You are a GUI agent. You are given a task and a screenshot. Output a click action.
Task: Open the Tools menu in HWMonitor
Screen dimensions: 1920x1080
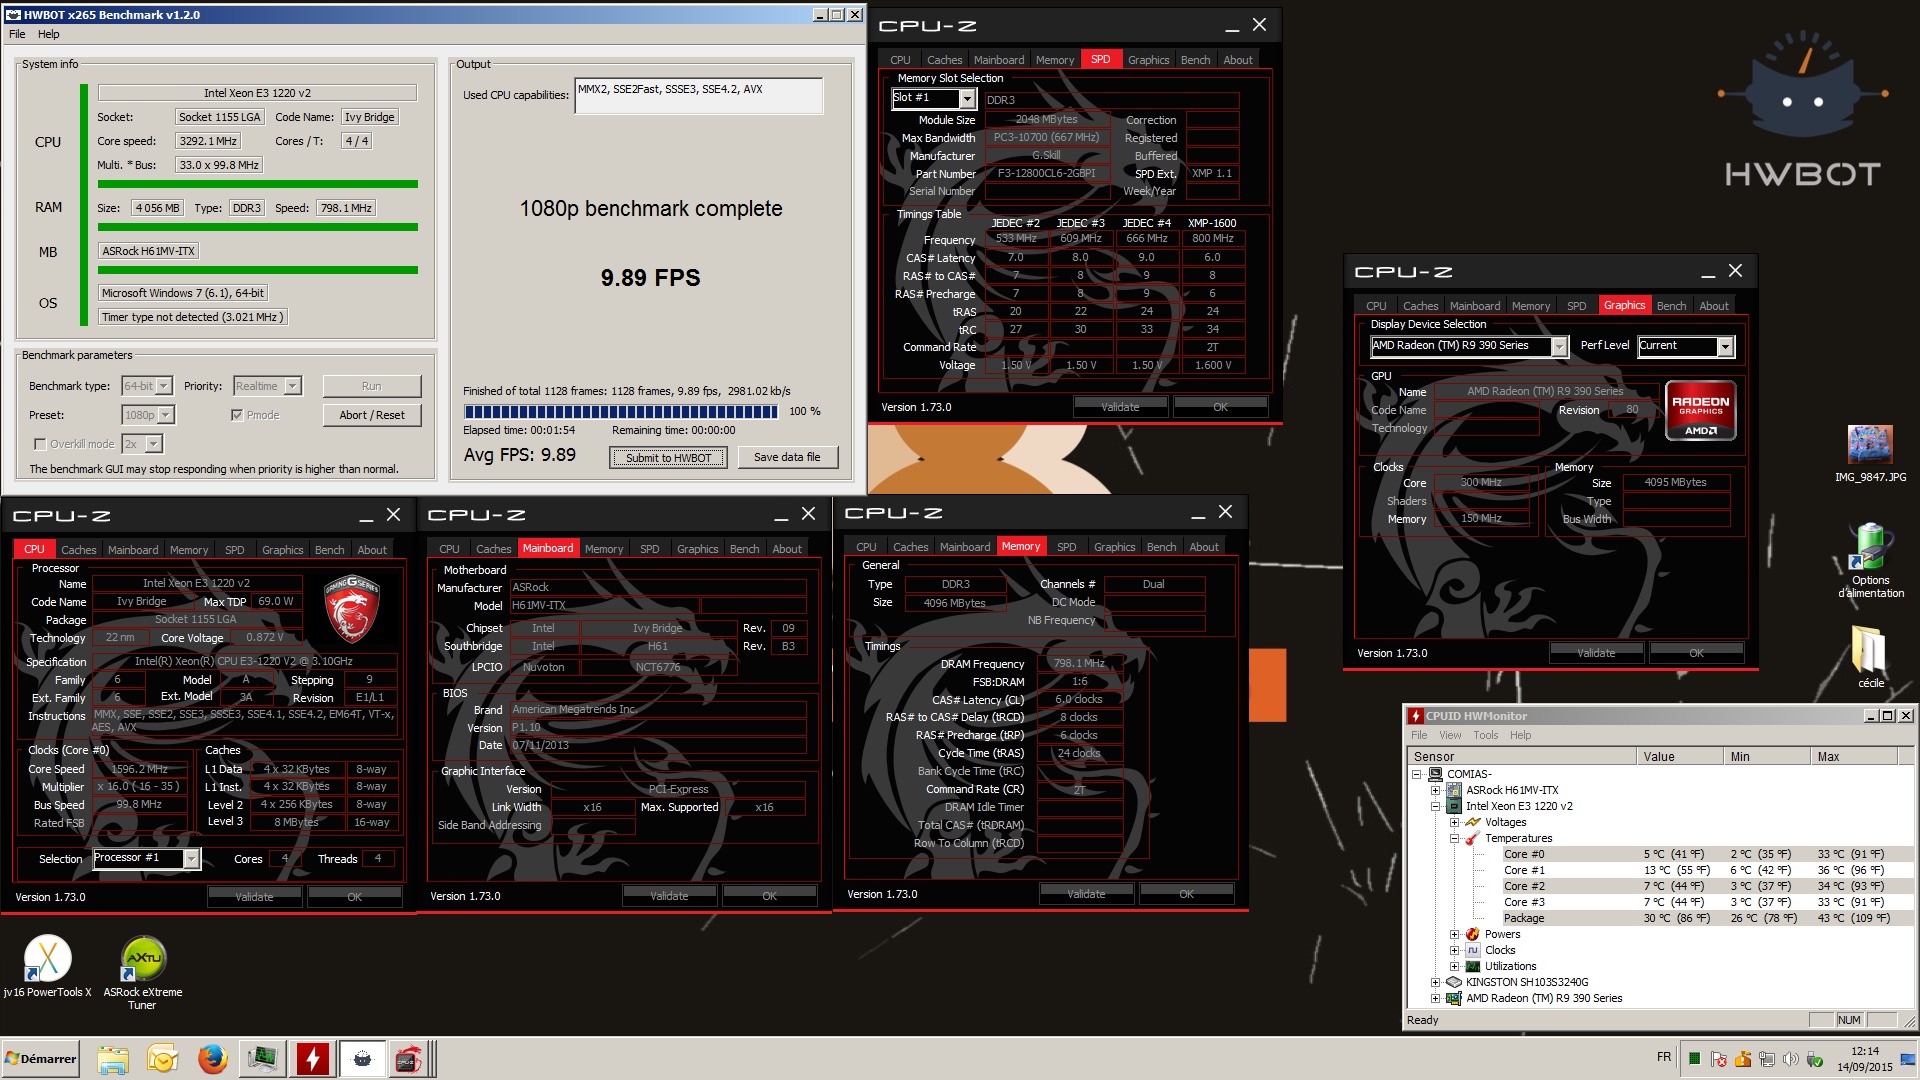(x=1485, y=735)
